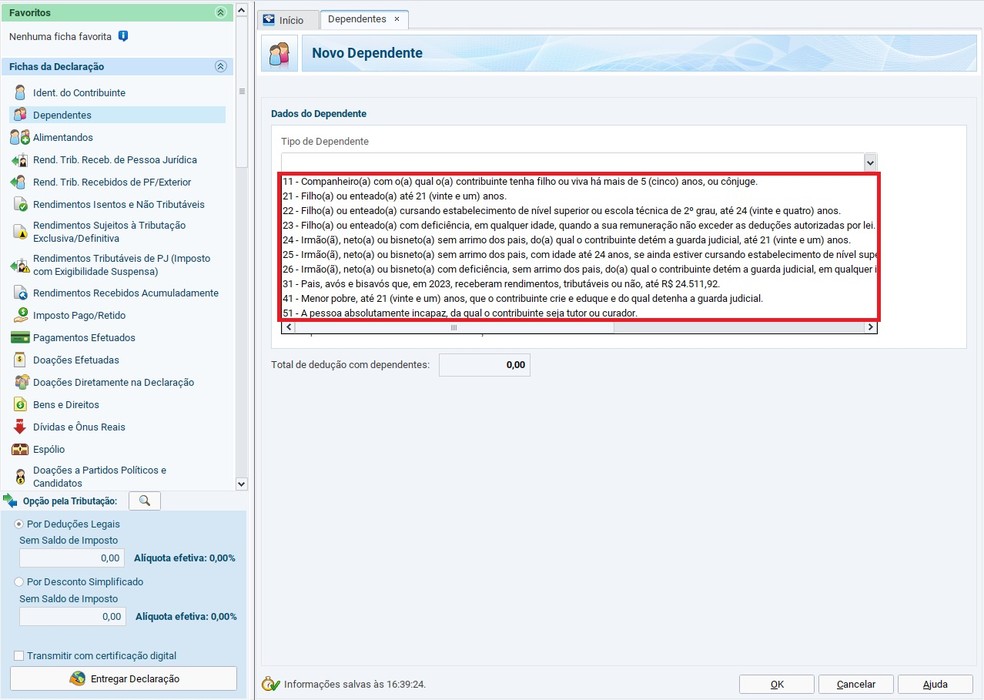984x700 pixels.
Task: Click the Bens e Direitos icon
Action: (x=20, y=405)
